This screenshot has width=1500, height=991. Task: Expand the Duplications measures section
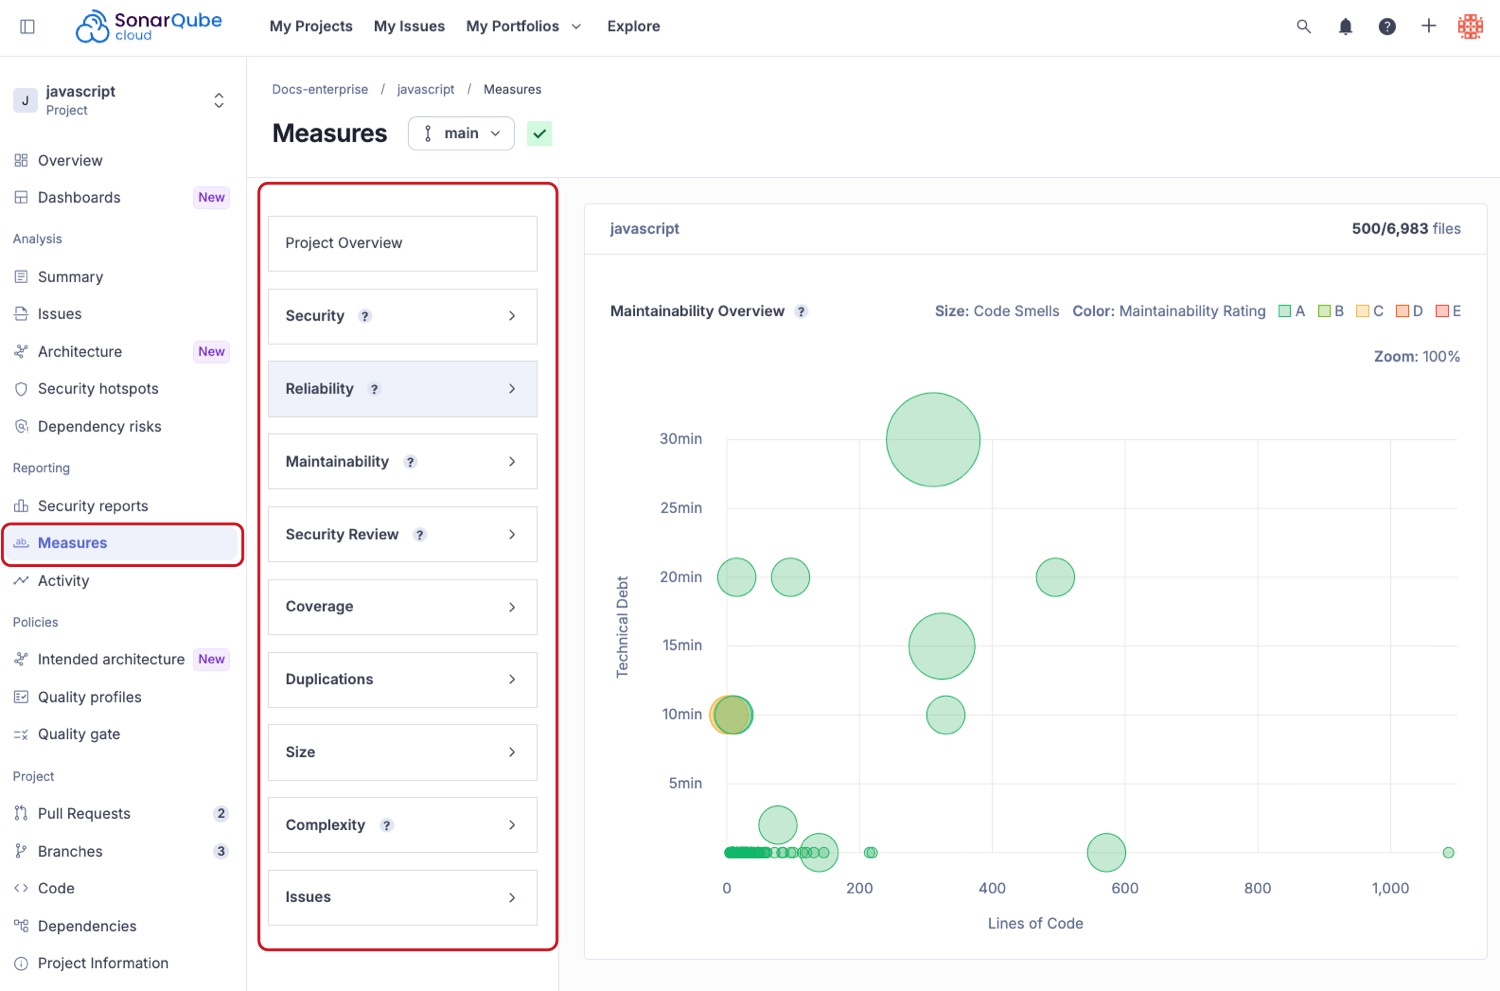click(402, 680)
